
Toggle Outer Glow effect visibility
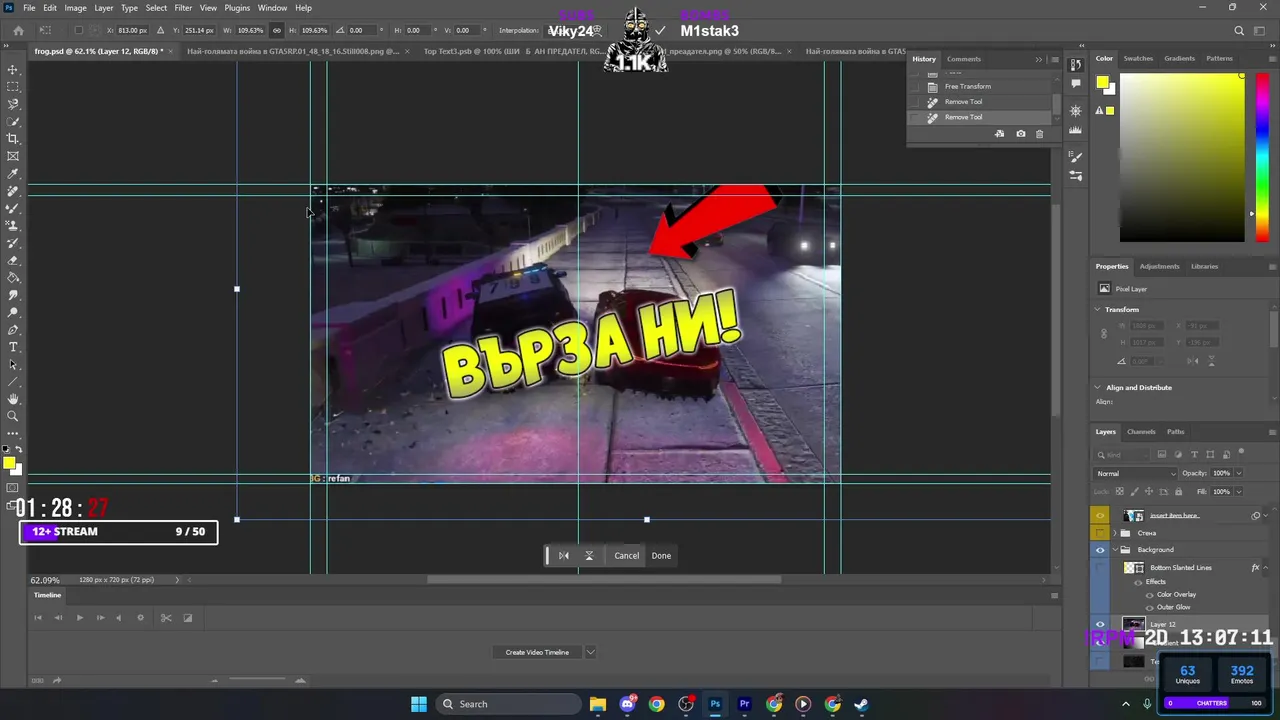coord(1149,607)
